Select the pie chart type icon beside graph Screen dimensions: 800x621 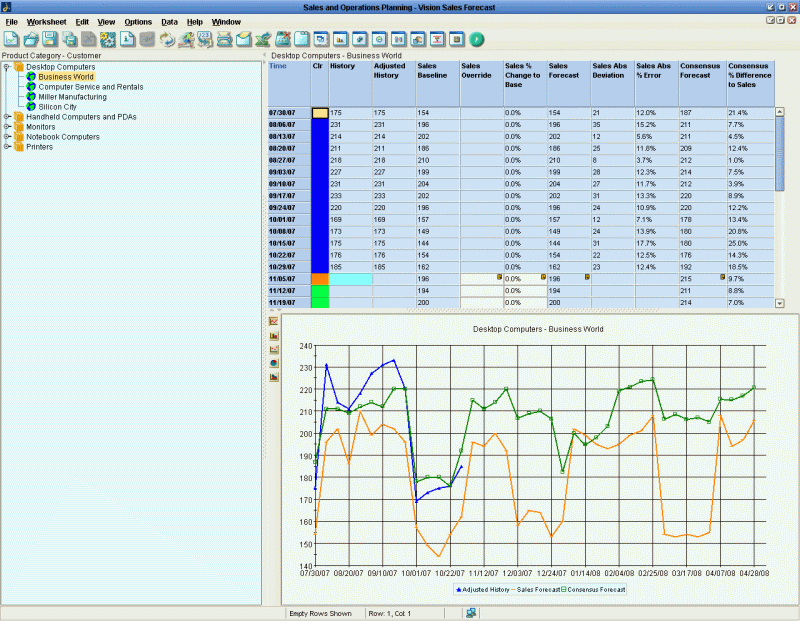click(274, 363)
